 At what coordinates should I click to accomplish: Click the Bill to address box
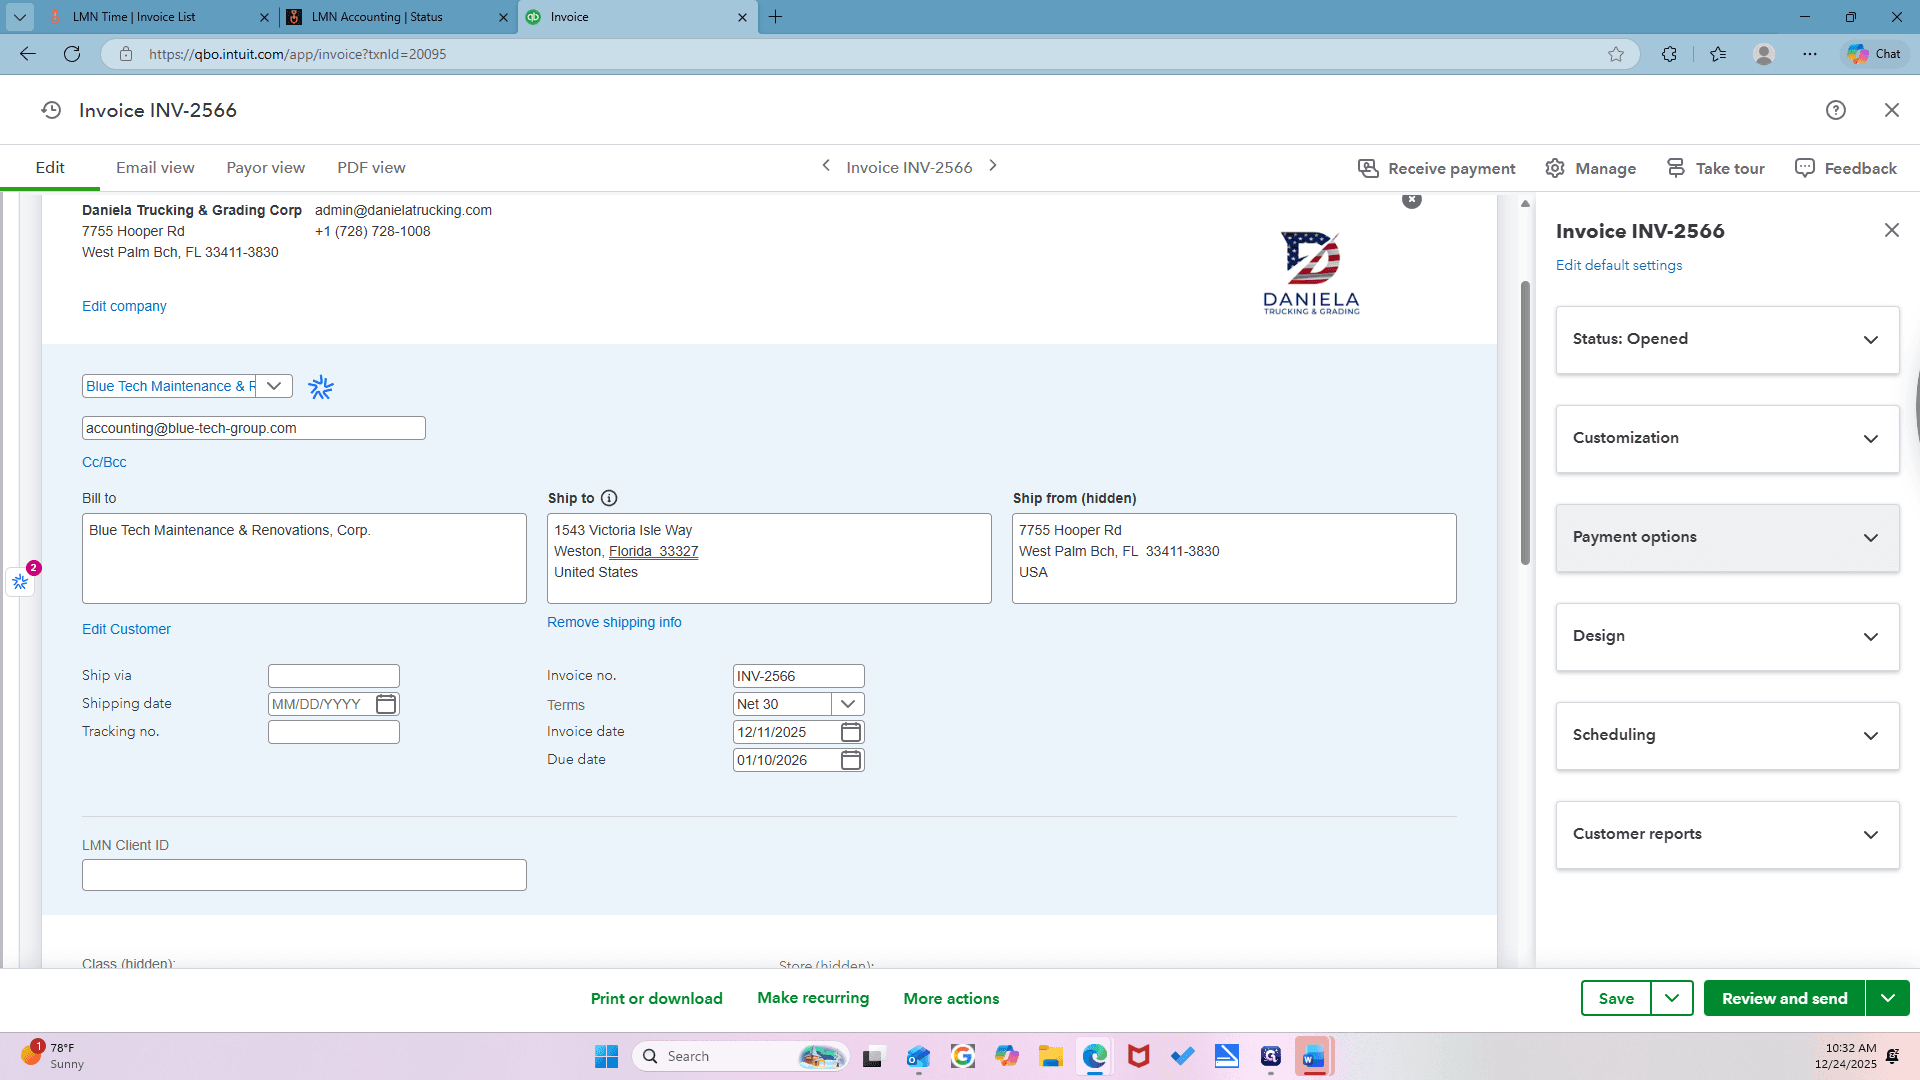pyautogui.click(x=304, y=558)
